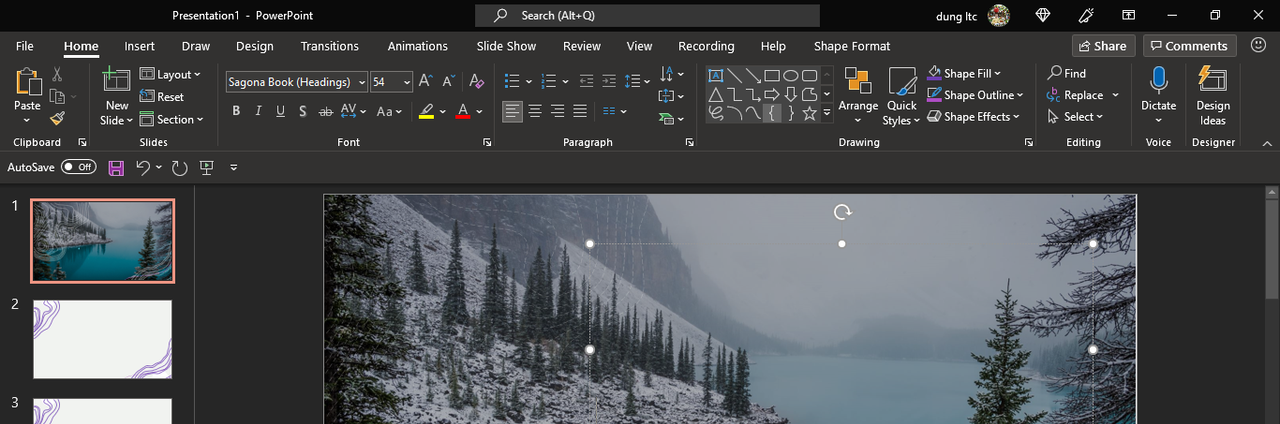Screen dimensions: 1280x424
Task: Select the Oval shape in gallery
Action: point(791,75)
